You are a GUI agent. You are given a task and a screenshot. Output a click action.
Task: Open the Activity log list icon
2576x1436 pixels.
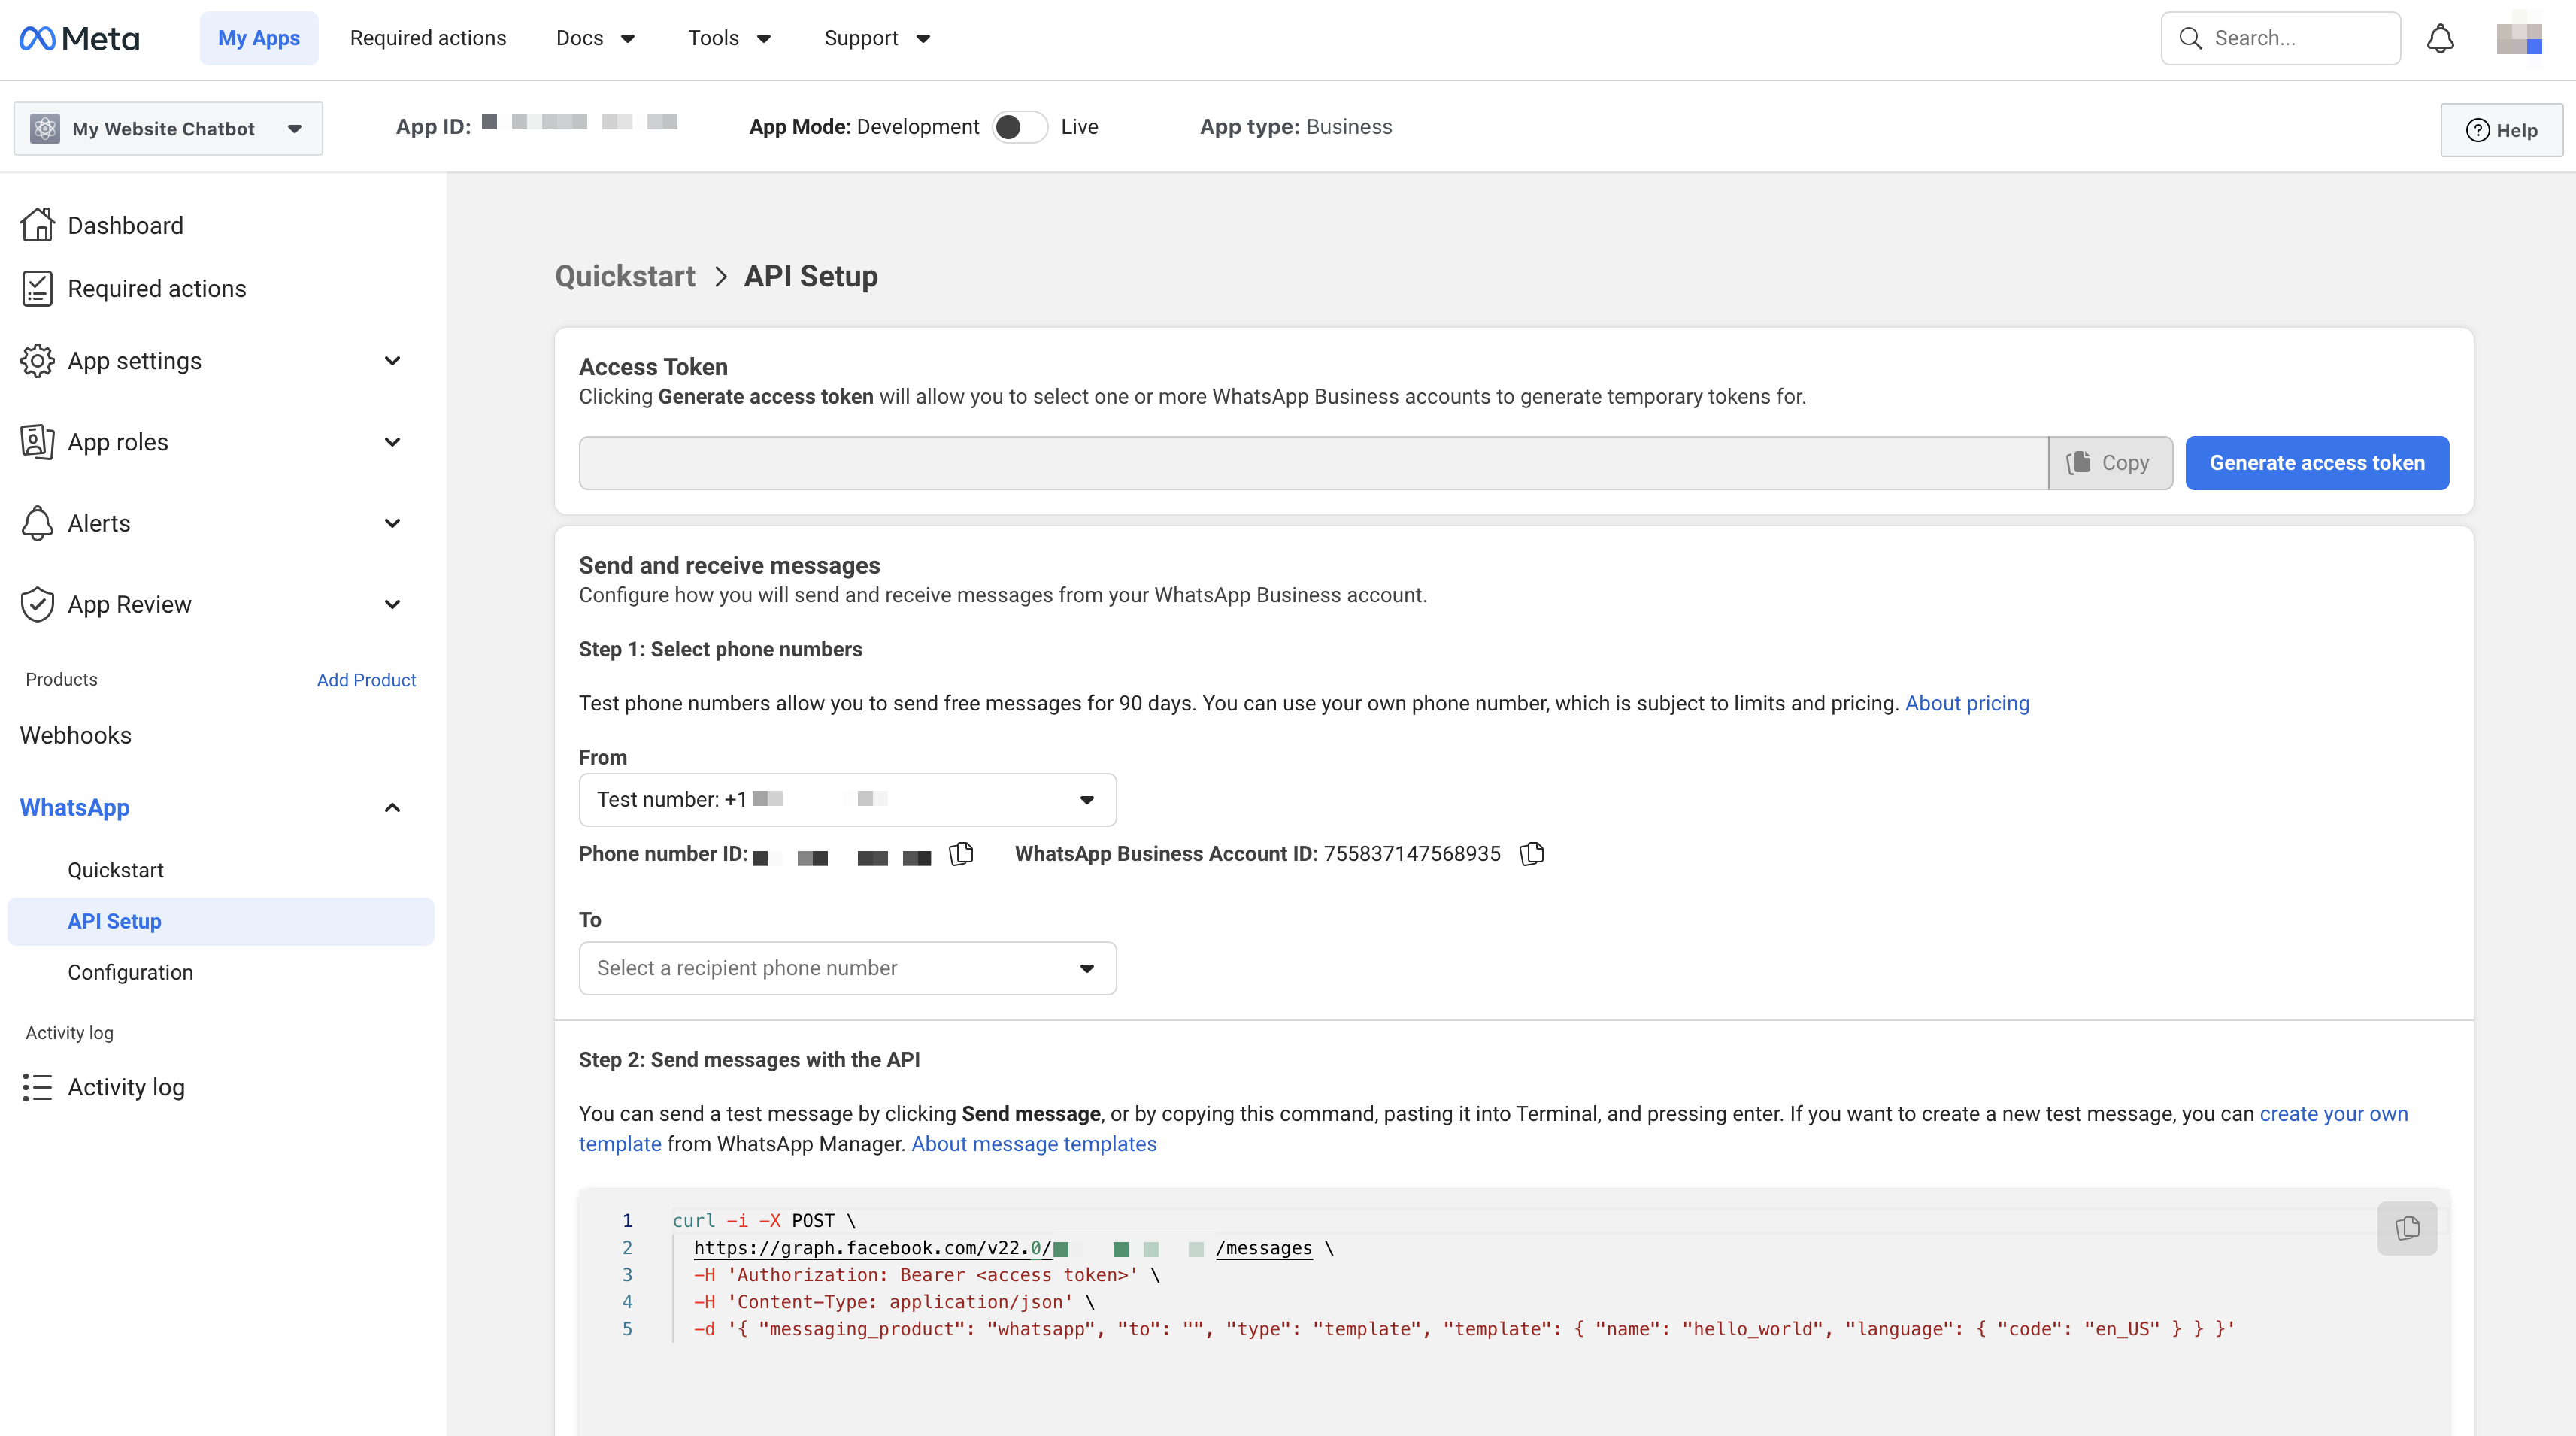coord(37,1087)
